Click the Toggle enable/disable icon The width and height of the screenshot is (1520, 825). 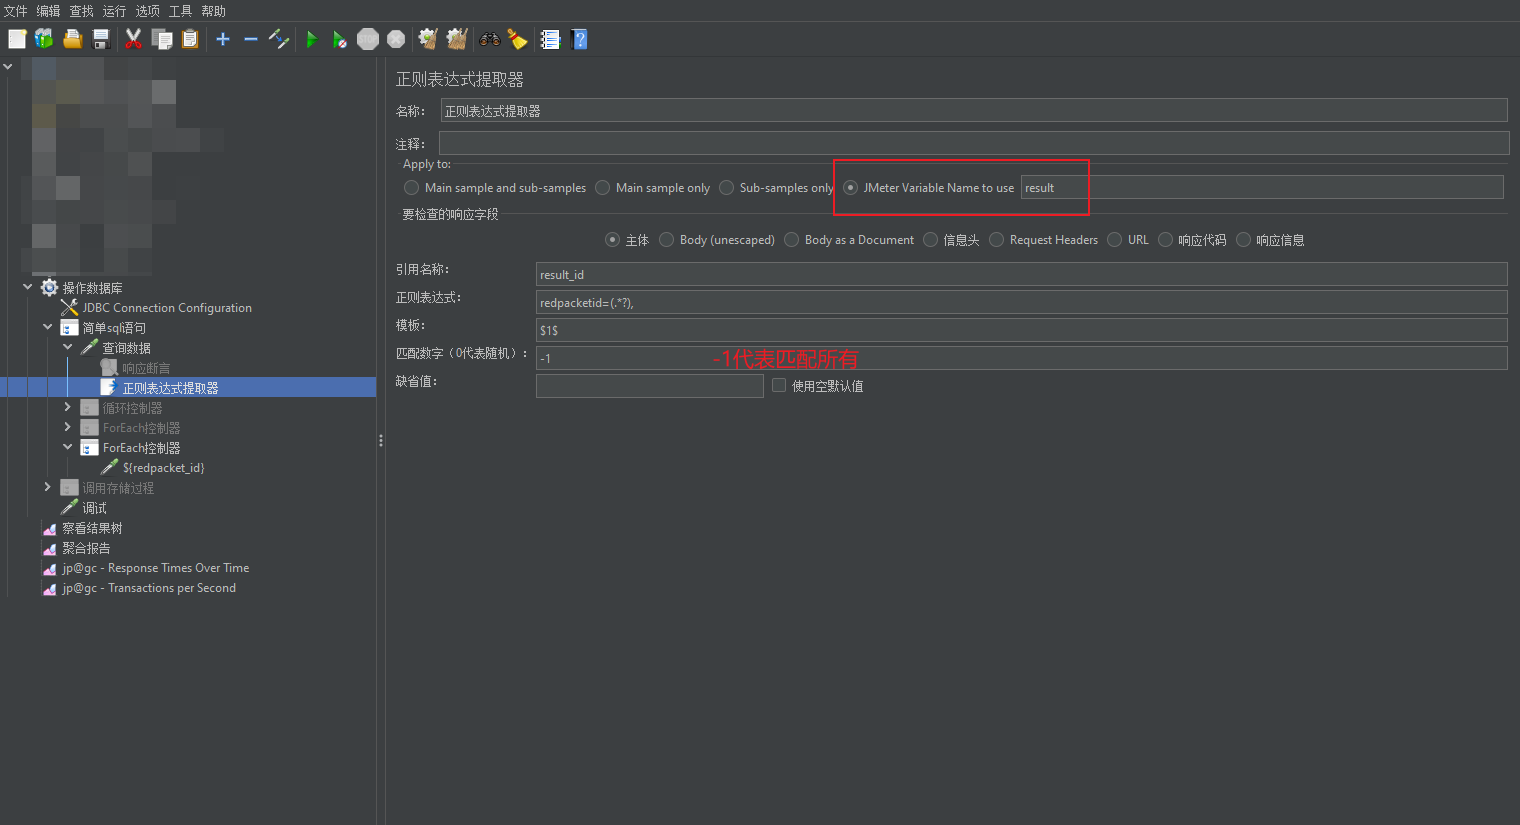pyautogui.click(x=279, y=39)
